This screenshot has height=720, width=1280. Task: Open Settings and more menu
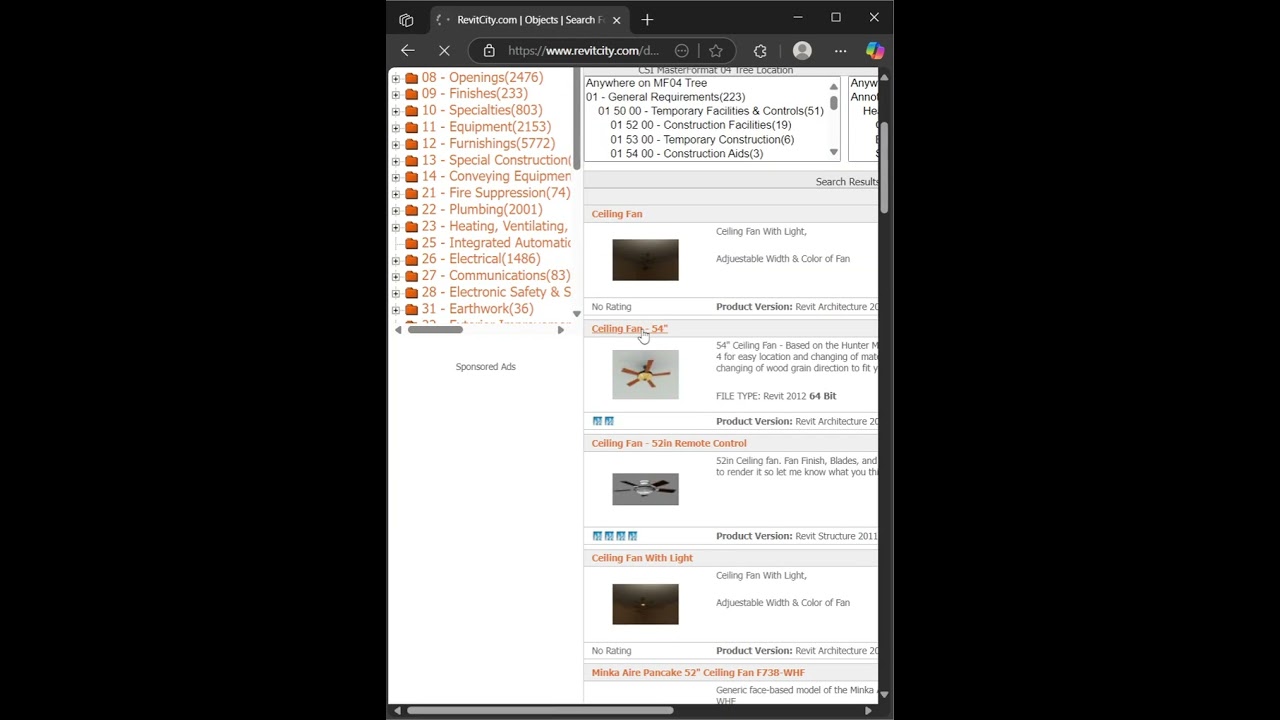coord(840,50)
